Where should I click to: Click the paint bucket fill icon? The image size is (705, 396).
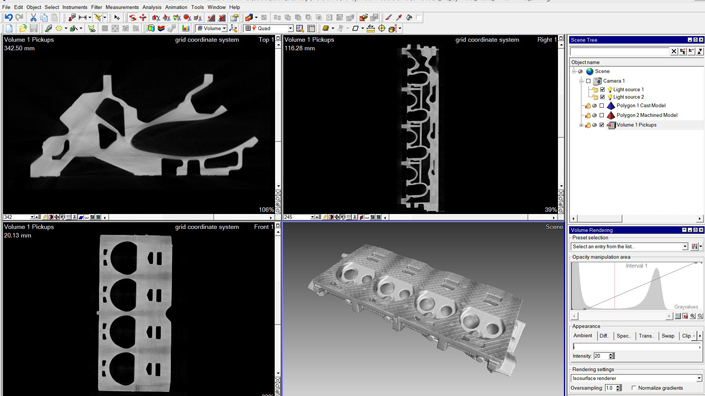410,18
